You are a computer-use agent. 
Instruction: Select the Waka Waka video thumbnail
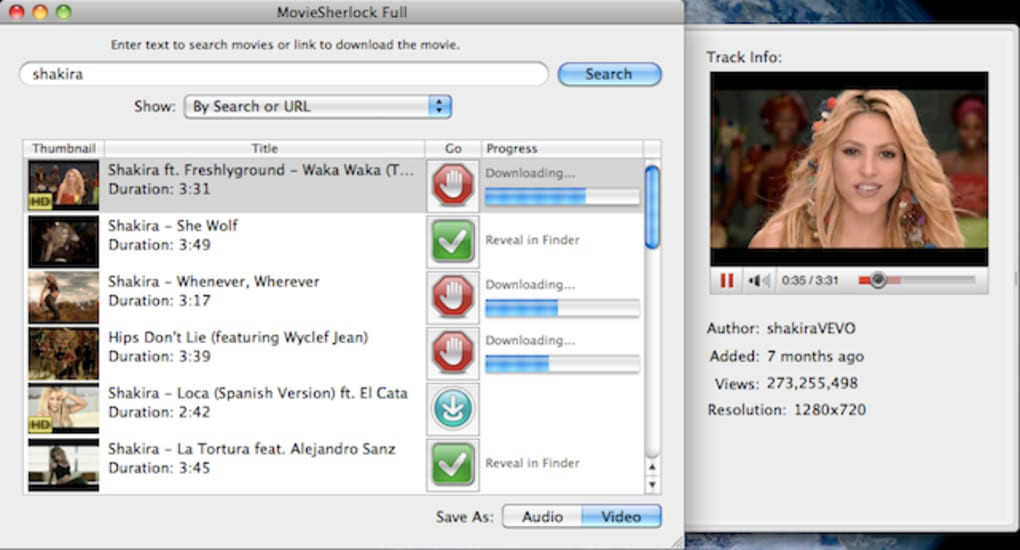coord(64,186)
